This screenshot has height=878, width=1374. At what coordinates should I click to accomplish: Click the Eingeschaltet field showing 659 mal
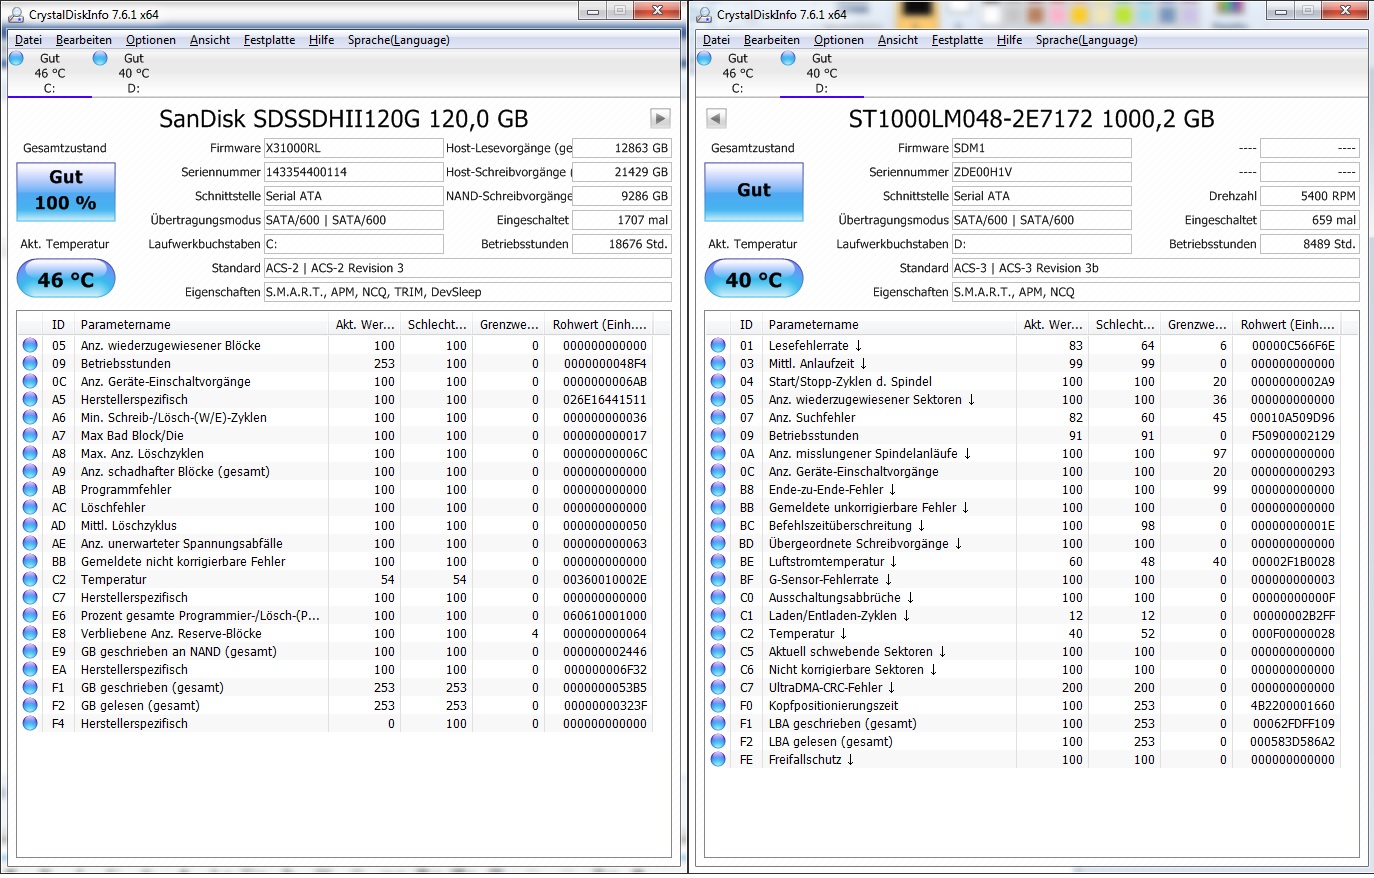pyautogui.click(x=1310, y=220)
